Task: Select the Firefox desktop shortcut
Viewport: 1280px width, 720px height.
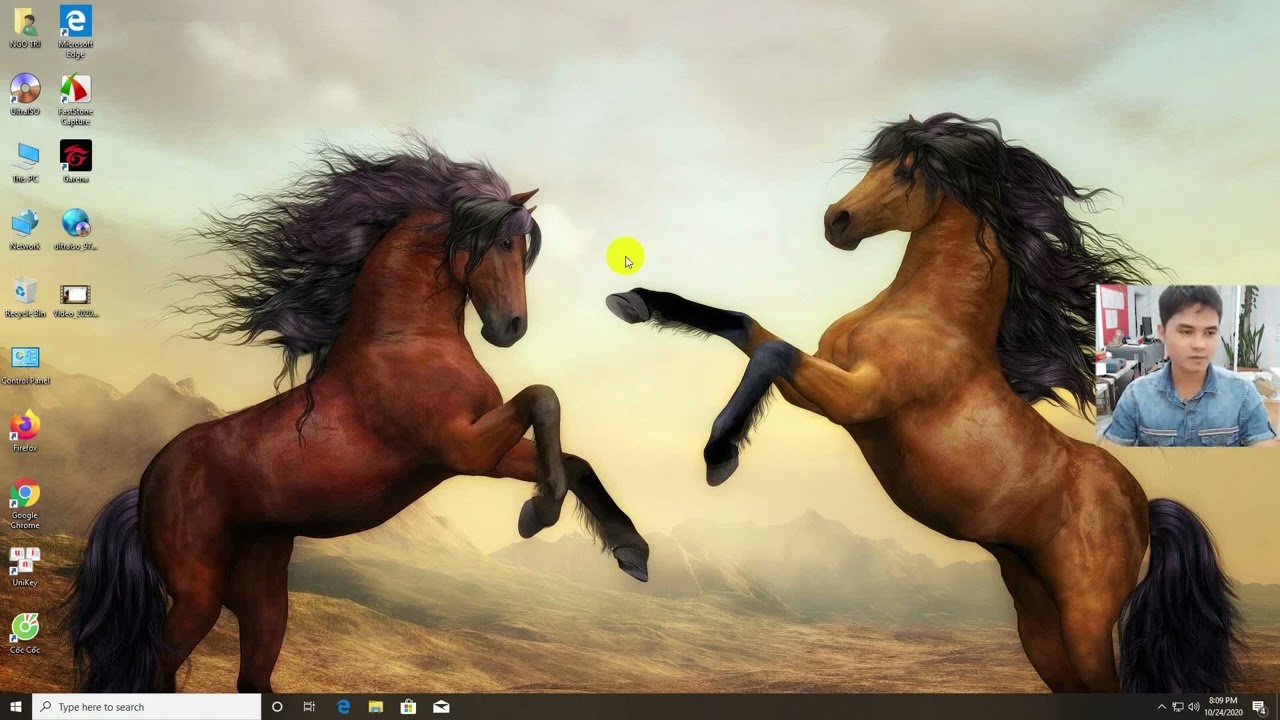Action: tap(25, 432)
